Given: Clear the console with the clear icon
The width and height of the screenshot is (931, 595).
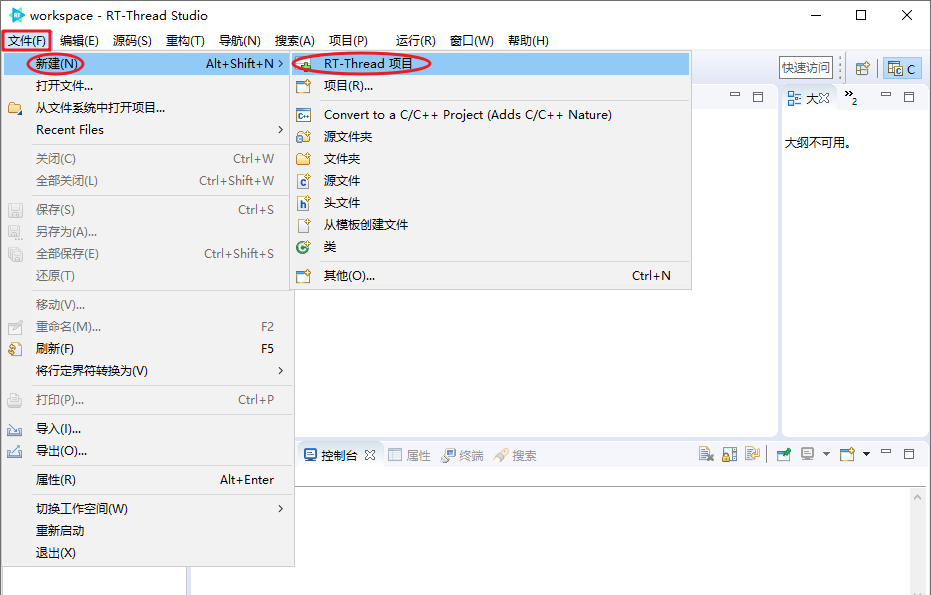Looking at the screenshot, I should coord(706,454).
